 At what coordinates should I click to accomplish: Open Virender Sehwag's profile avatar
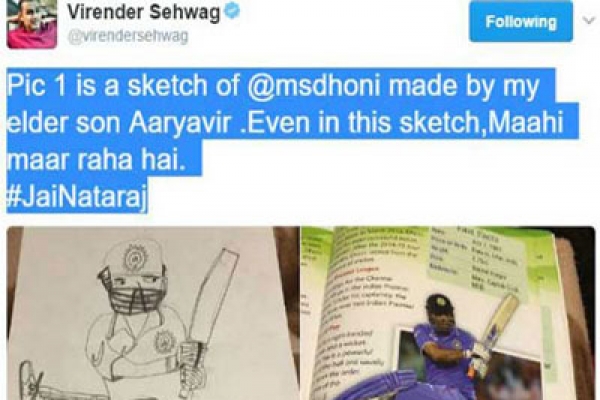point(32,24)
